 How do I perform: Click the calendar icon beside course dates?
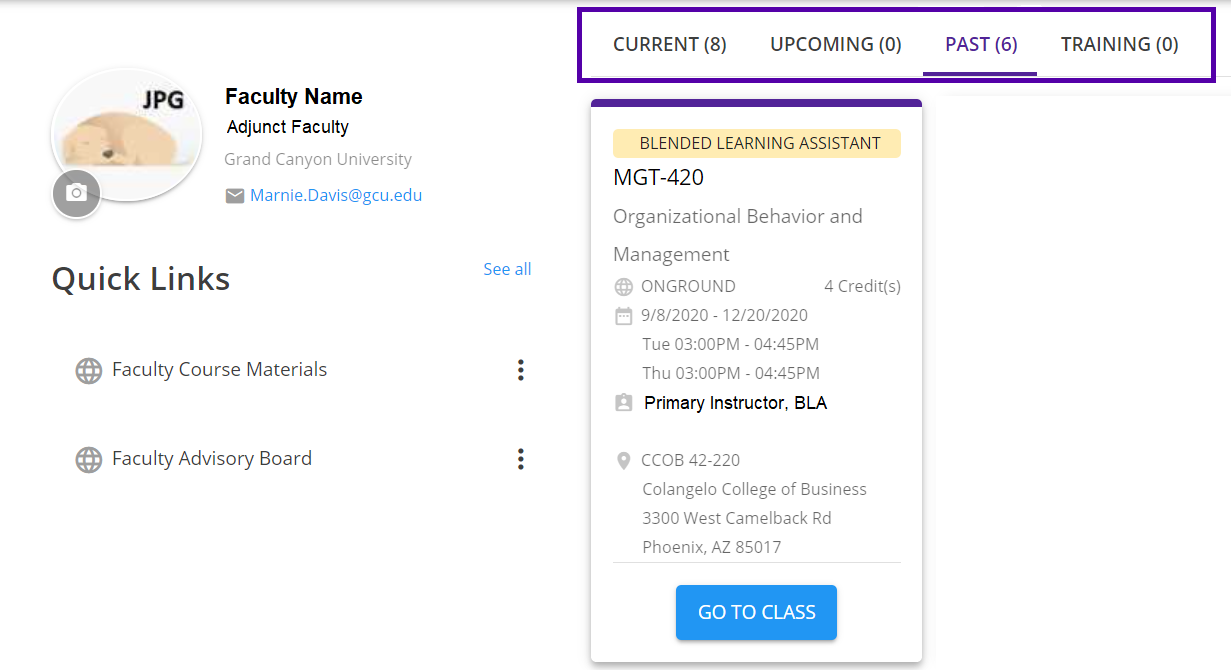(623, 316)
